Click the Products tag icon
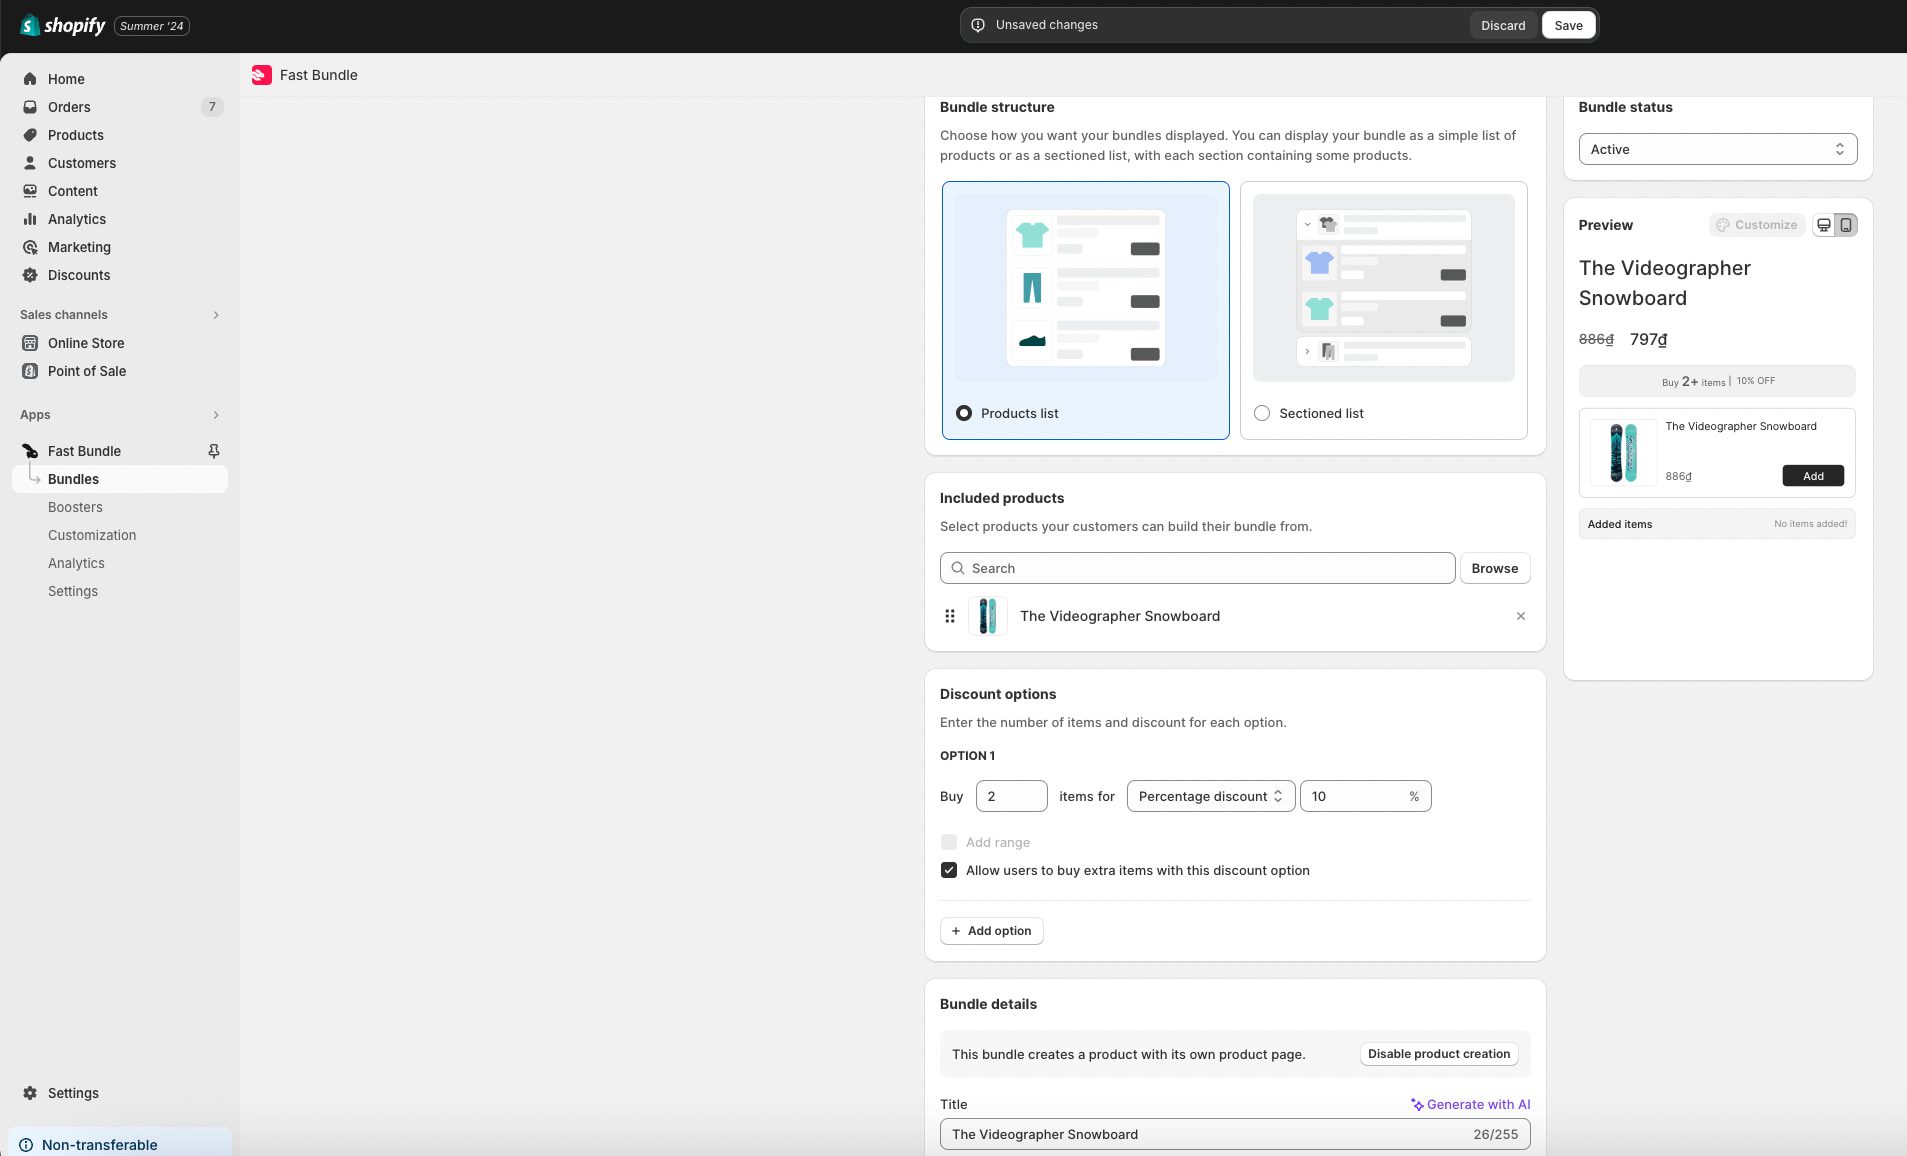 pos(30,135)
